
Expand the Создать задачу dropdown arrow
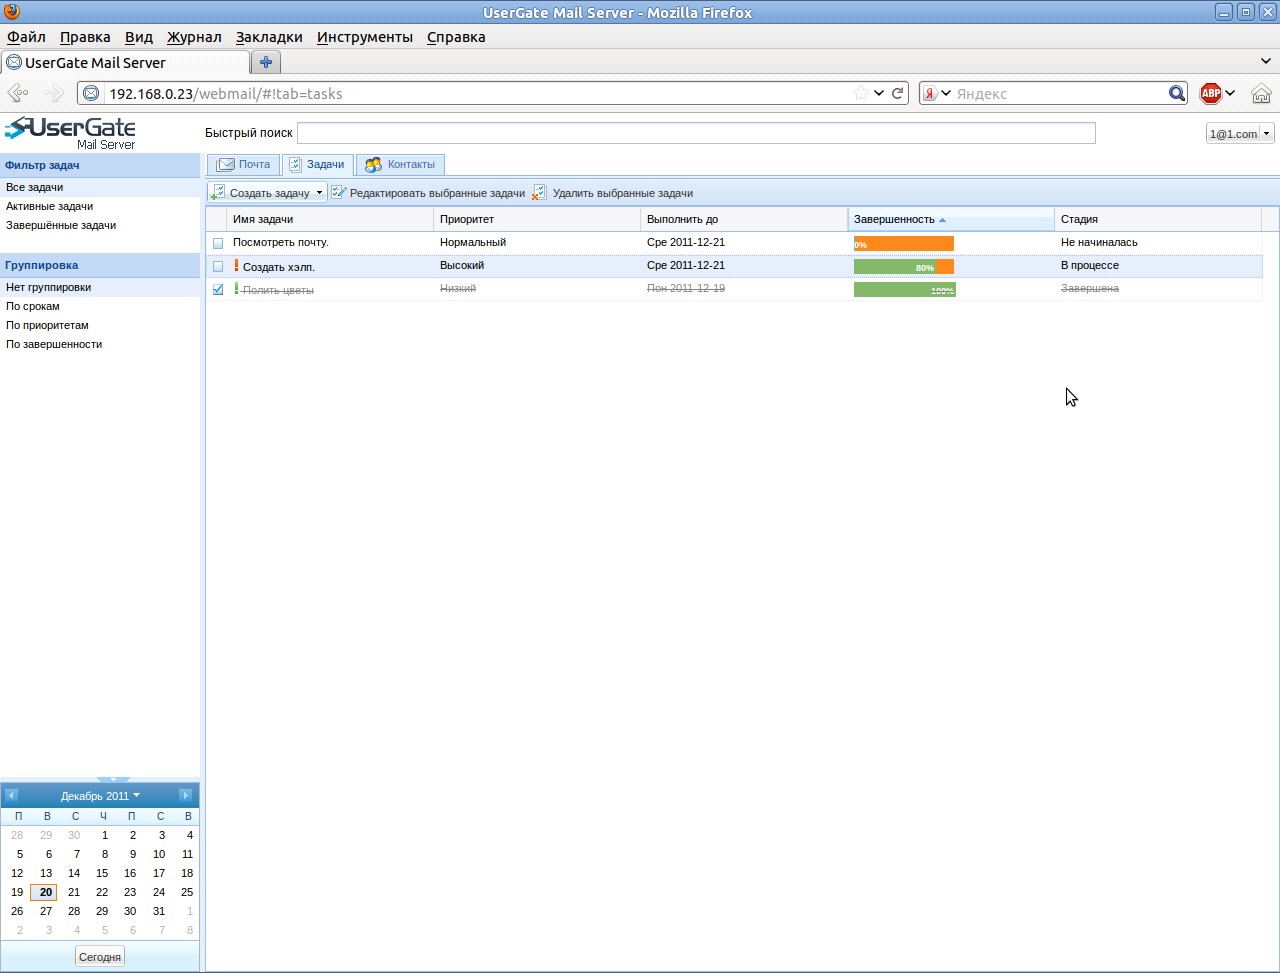(319, 193)
